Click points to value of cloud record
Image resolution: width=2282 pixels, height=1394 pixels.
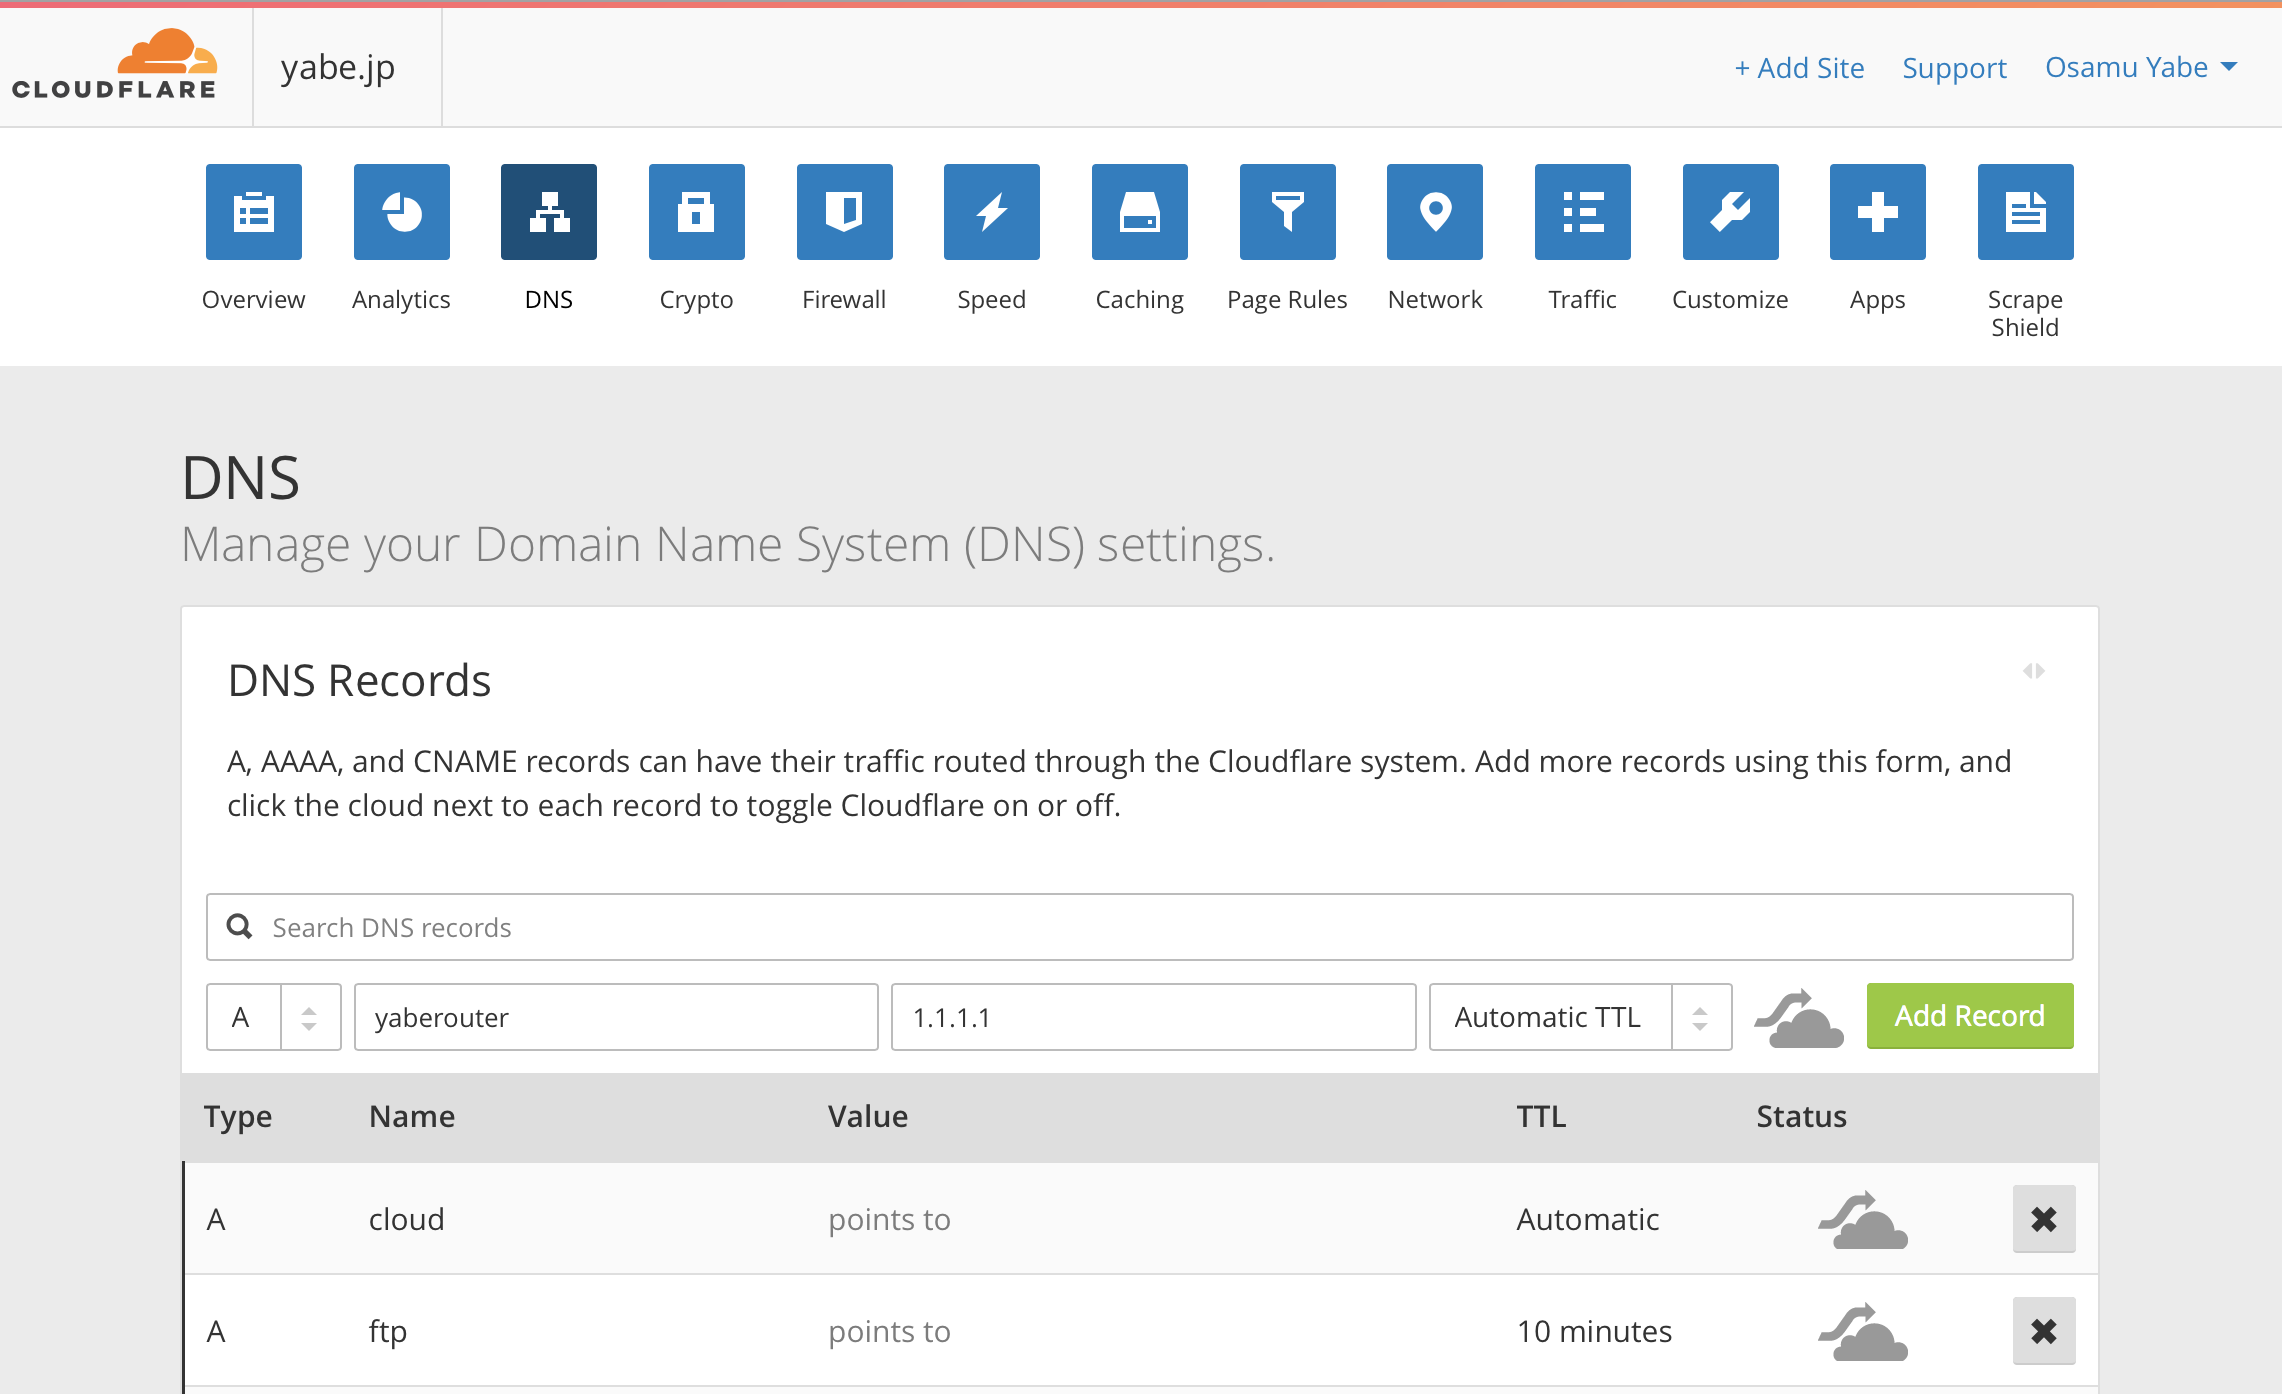(x=889, y=1220)
